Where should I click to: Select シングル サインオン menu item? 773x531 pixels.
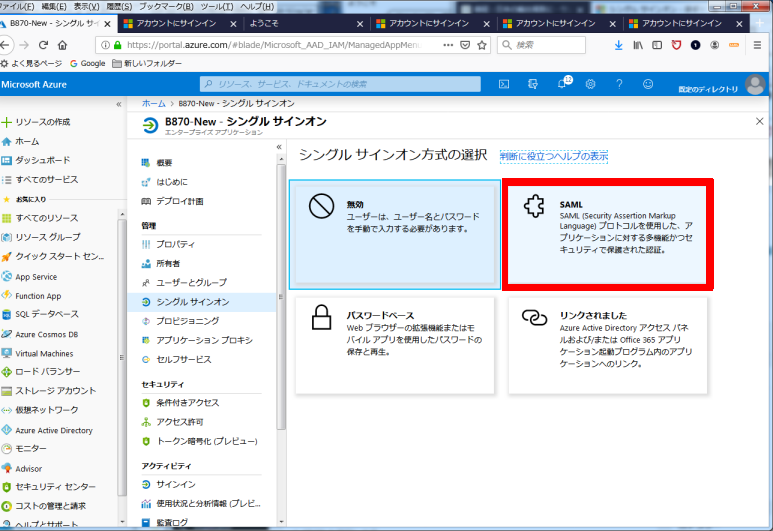coord(202,302)
